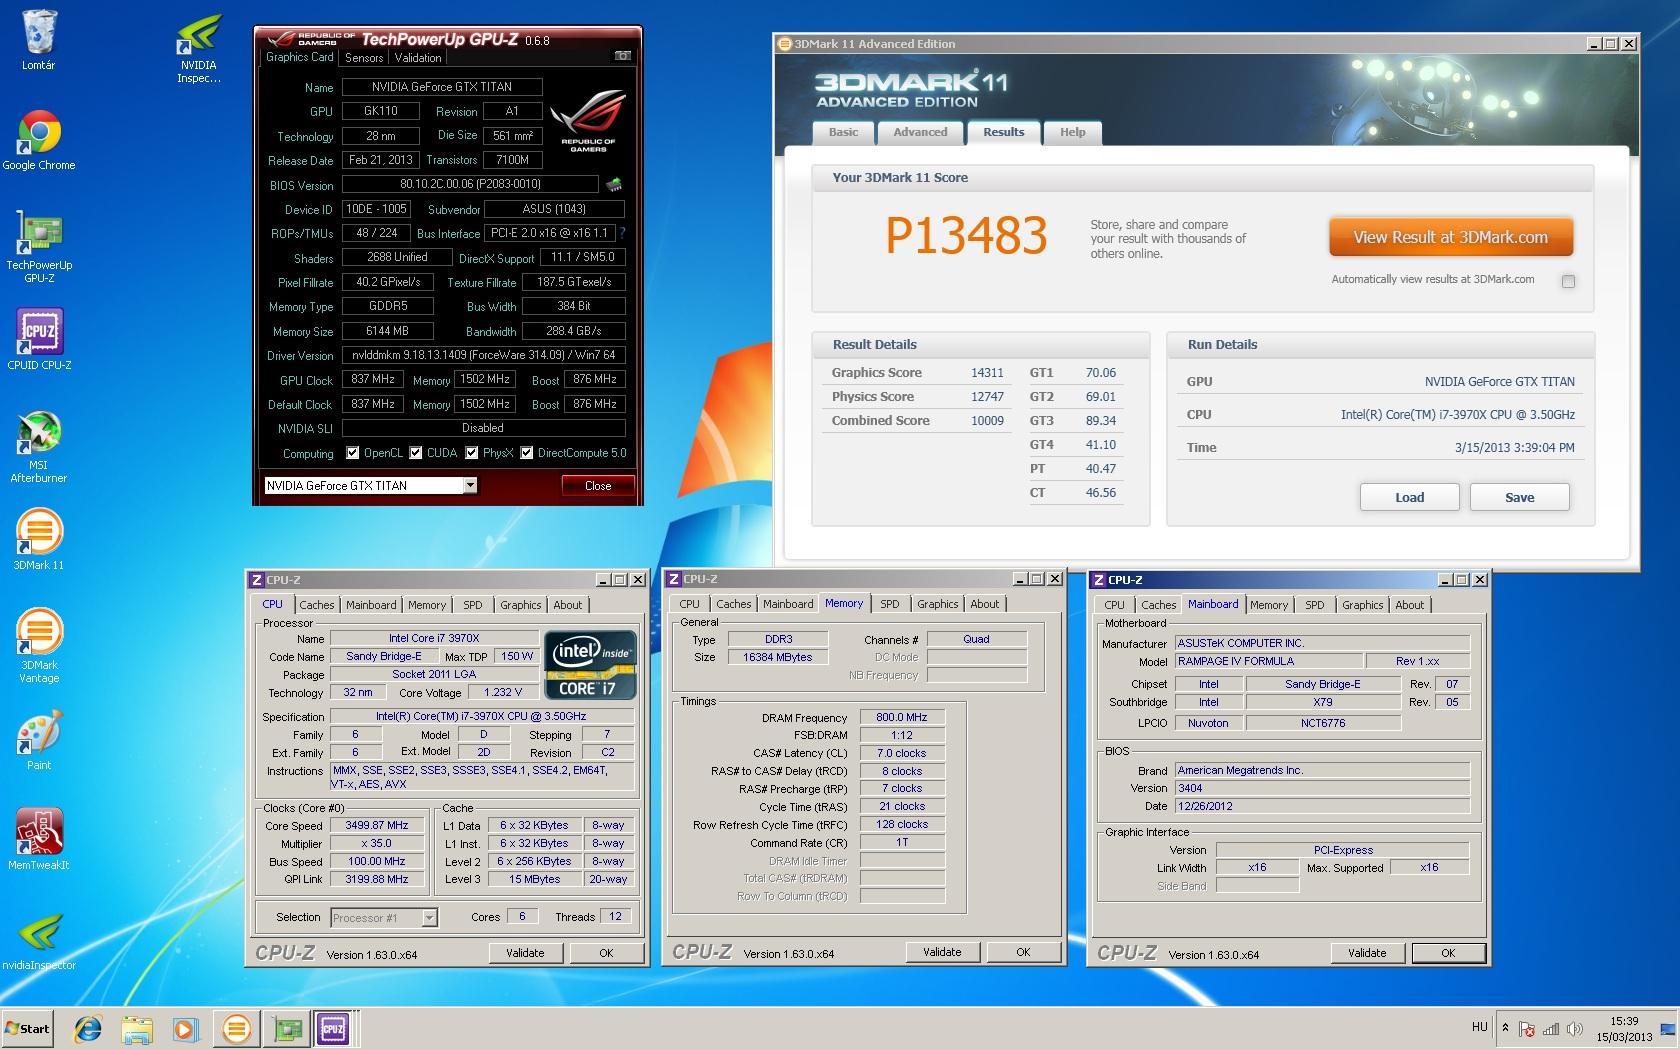Open SPD tab in the CPU-Z memory window
Image resolution: width=1680 pixels, height=1050 pixels.
[x=889, y=604]
